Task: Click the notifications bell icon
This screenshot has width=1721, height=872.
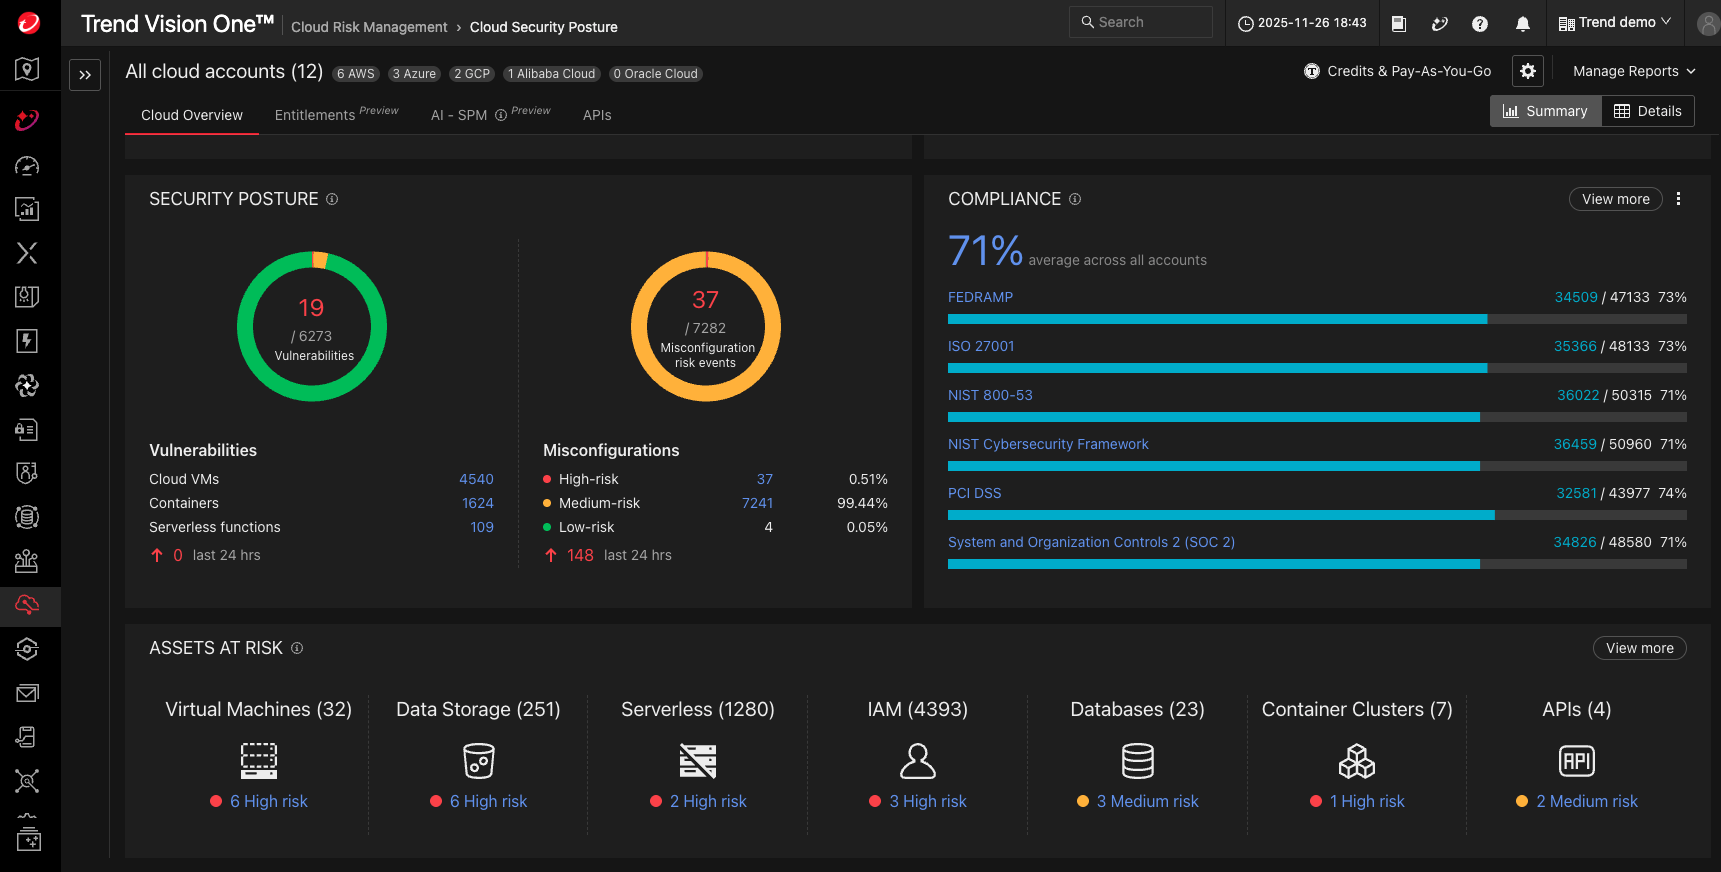Action: [1522, 24]
